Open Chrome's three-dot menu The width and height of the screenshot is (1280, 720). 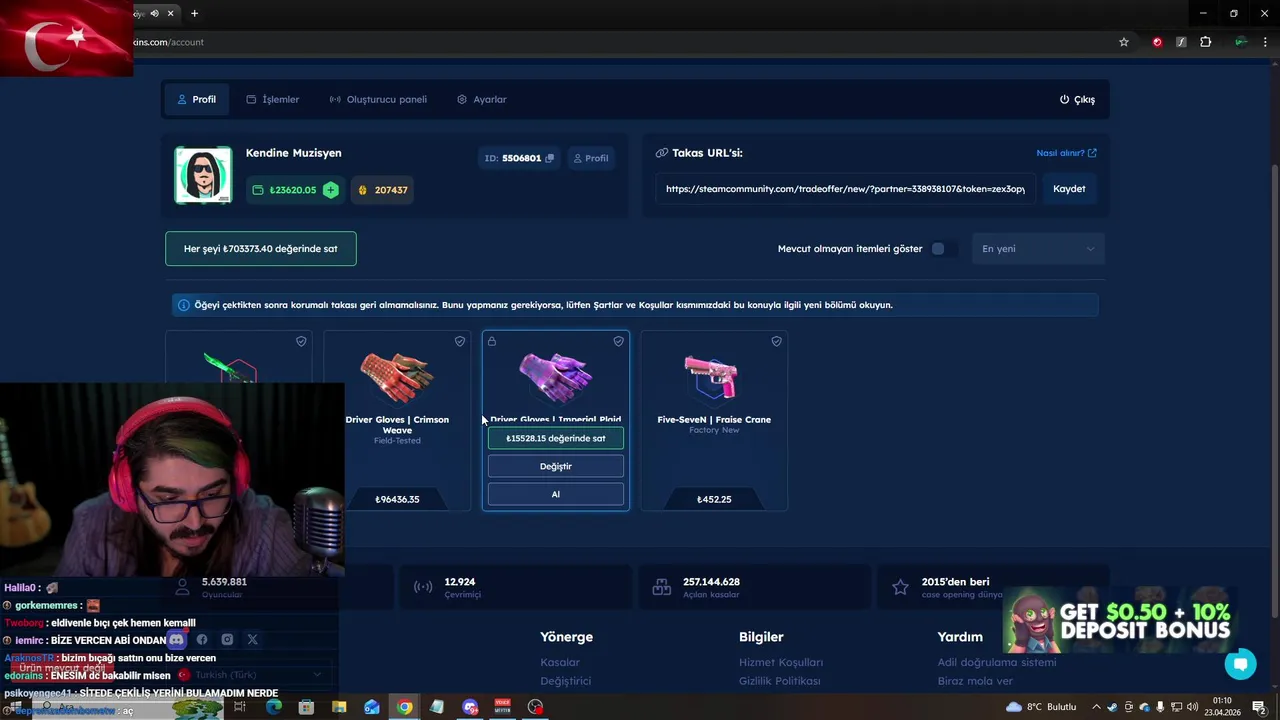pyautogui.click(x=1266, y=42)
